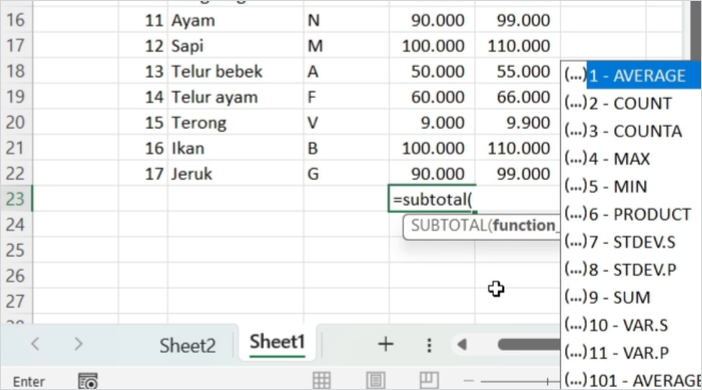Go to previous sheet tab arrow
The width and height of the screenshot is (702, 390).
pos(35,344)
